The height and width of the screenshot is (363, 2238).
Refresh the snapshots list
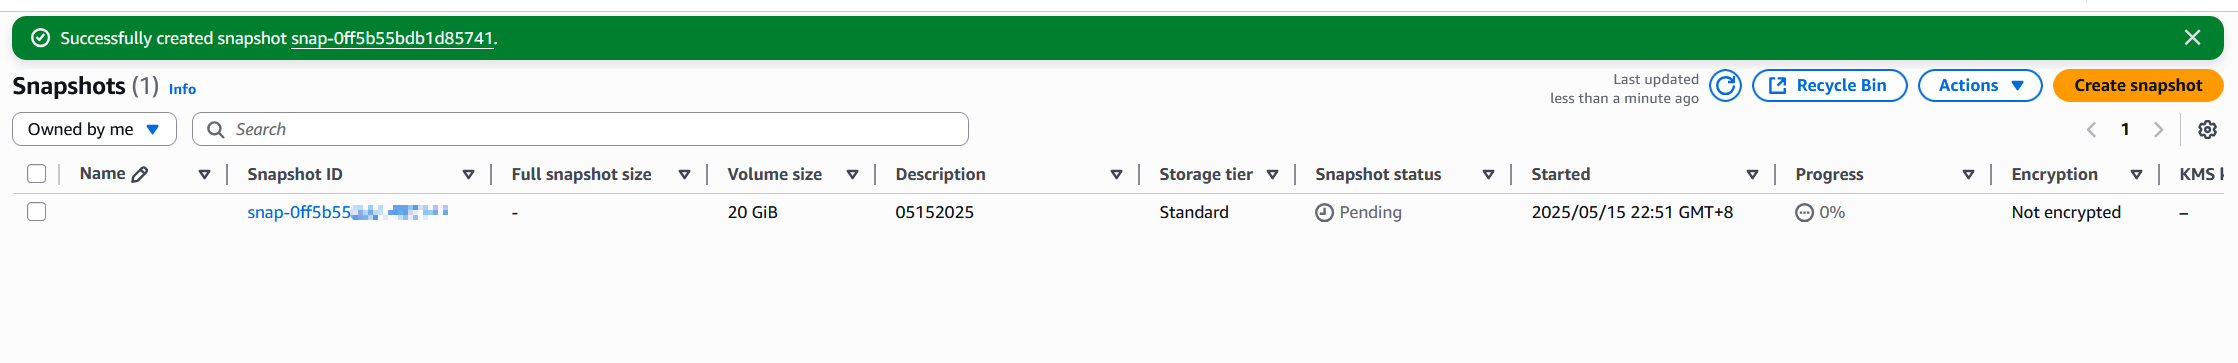1725,86
